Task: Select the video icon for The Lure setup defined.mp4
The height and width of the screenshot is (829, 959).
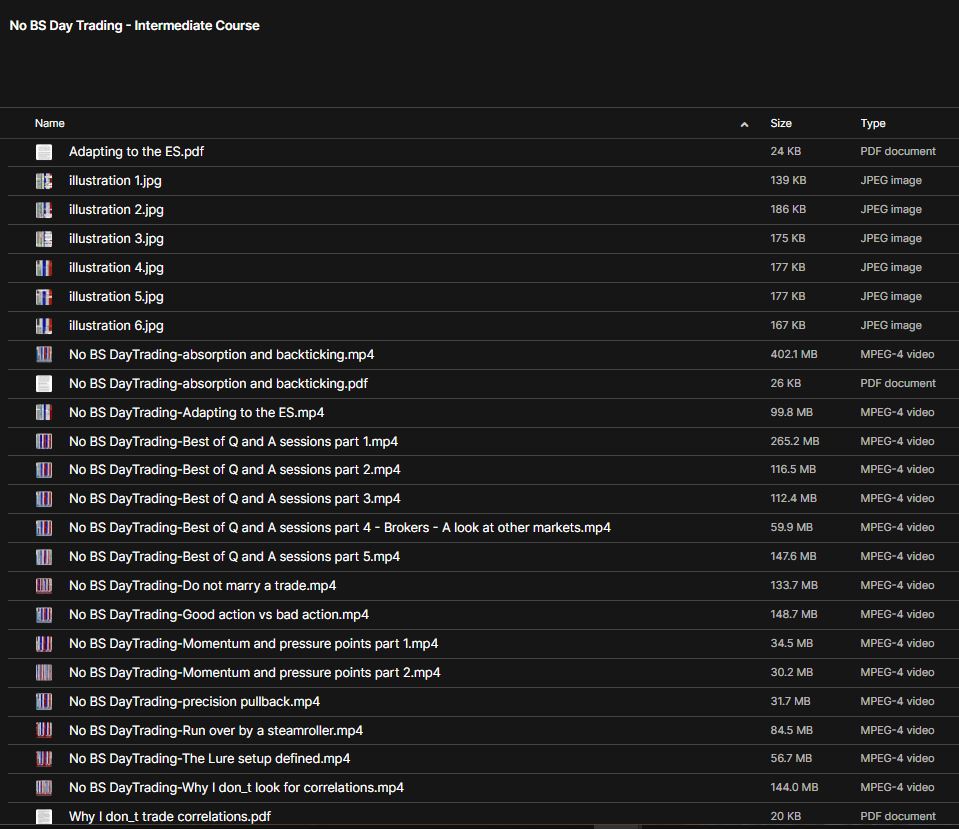Action: click(x=42, y=759)
